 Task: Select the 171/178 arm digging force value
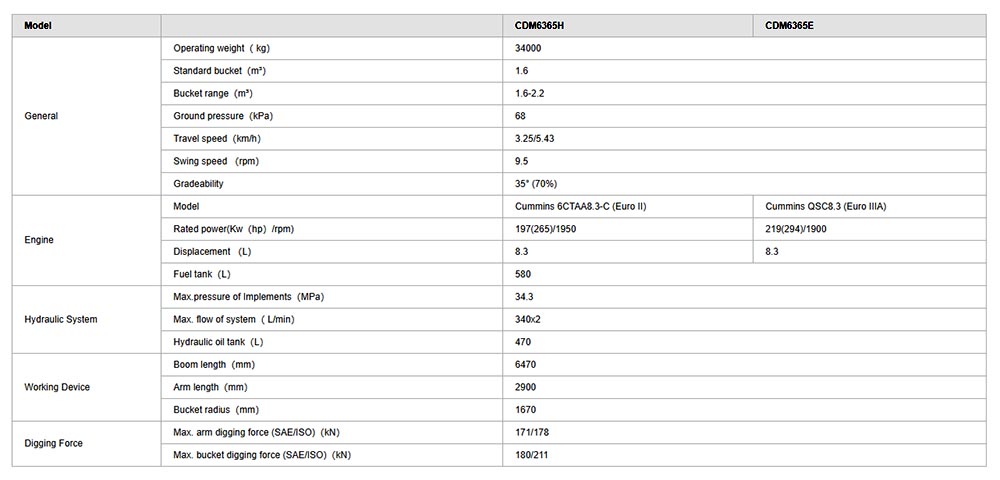click(x=530, y=432)
